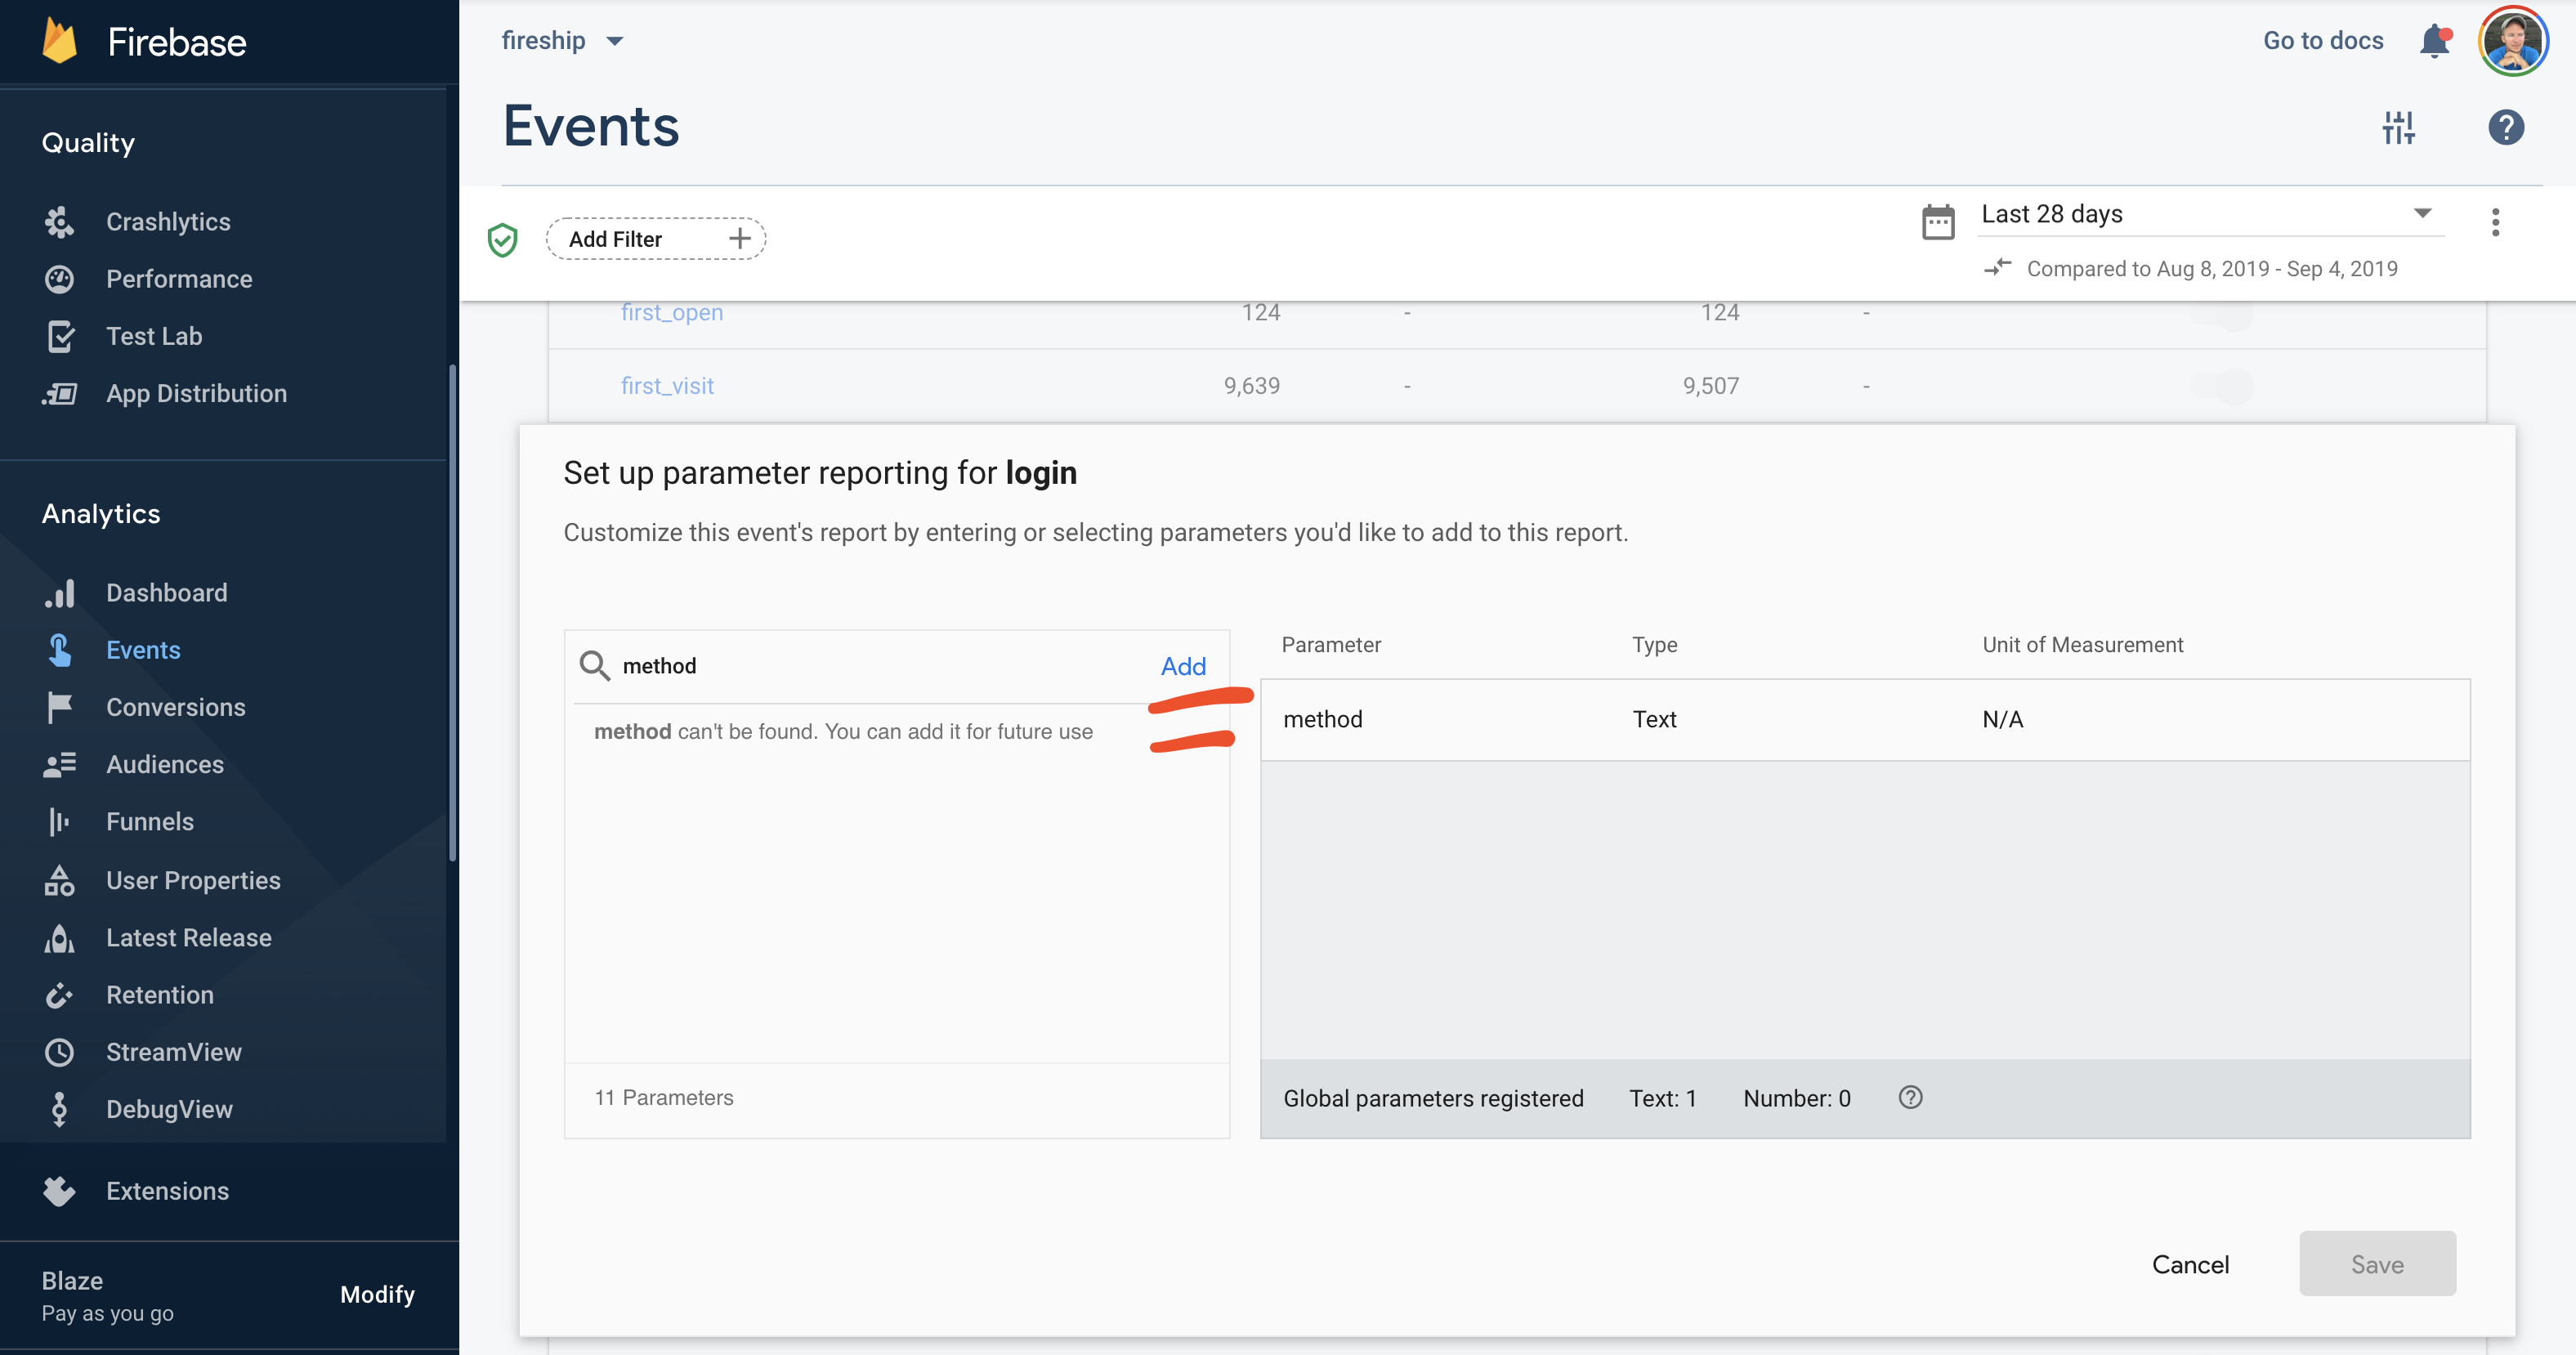
Task: Open App Distribution
Action: coord(196,392)
